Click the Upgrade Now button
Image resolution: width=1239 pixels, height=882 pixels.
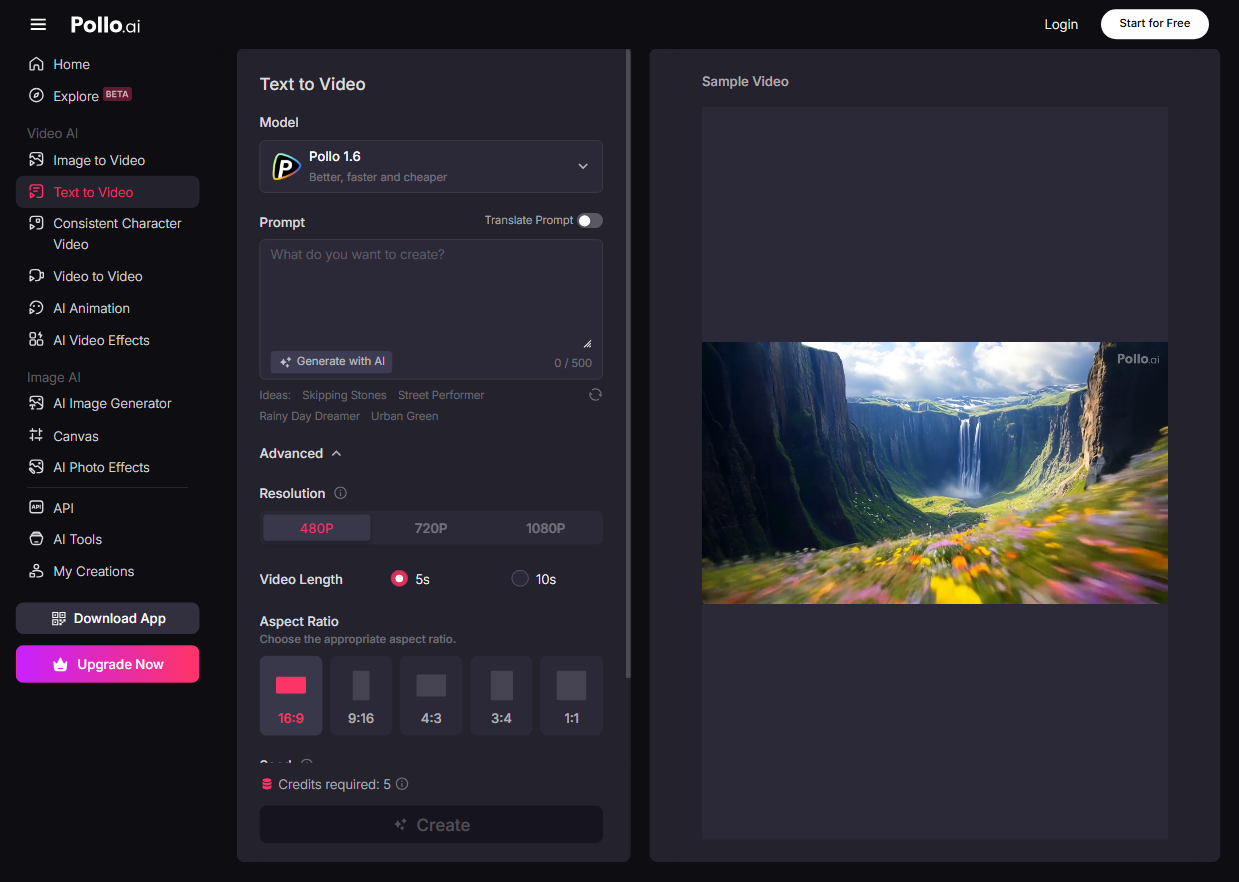[107, 664]
